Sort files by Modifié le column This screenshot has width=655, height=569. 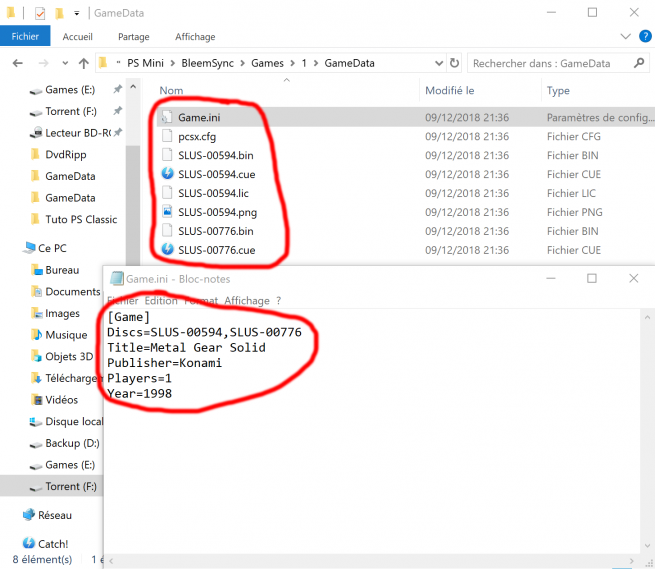tap(449, 90)
